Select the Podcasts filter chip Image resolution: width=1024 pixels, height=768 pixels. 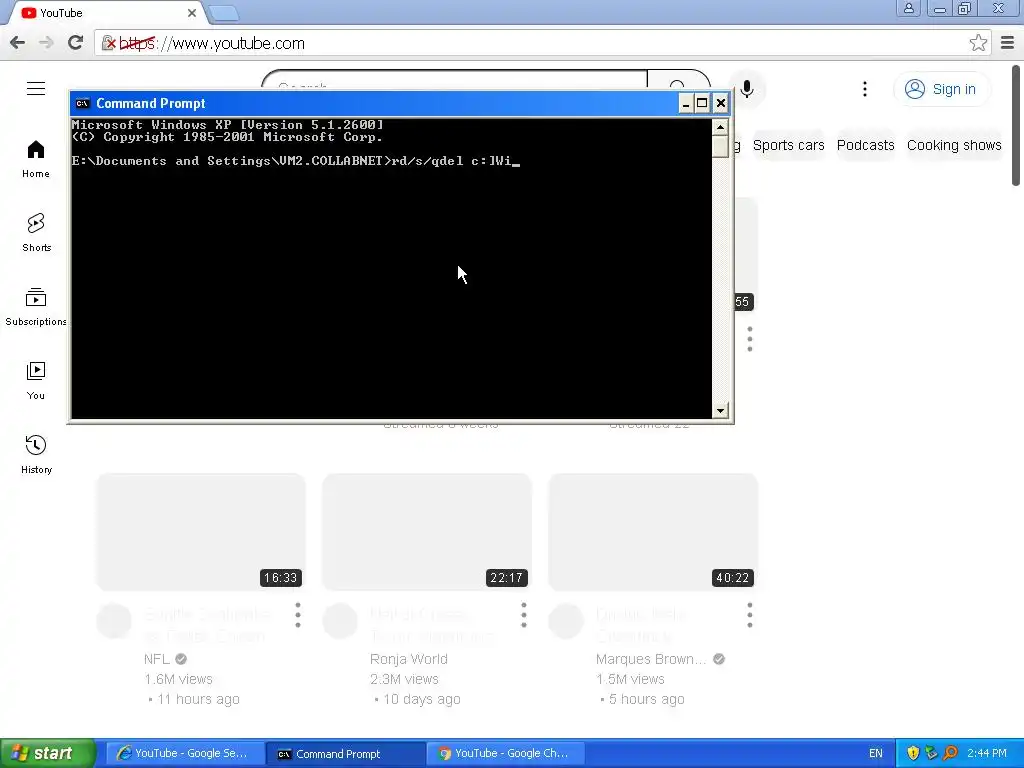[865, 145]
